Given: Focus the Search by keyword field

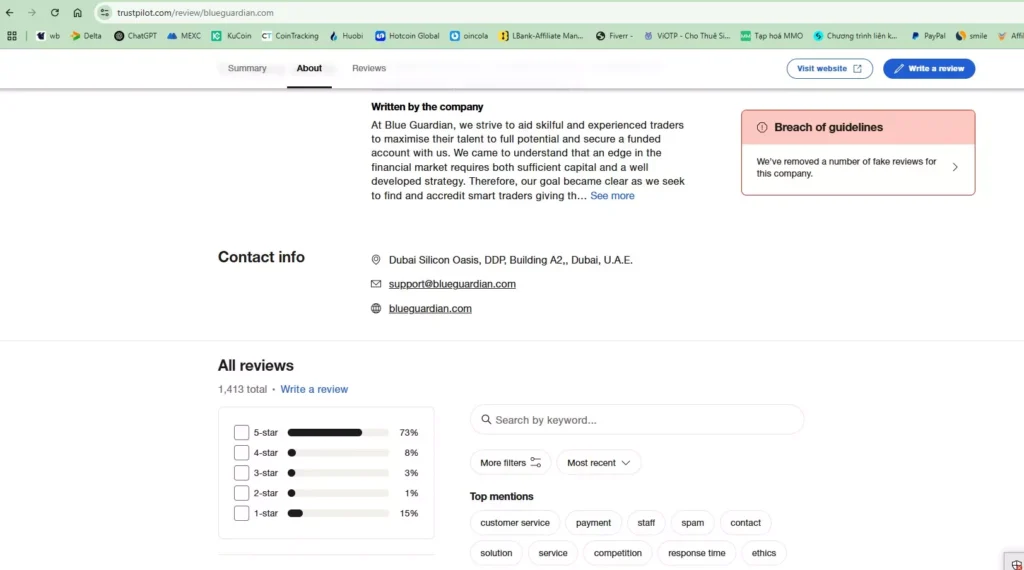Looking at the screenshot, I should tap(637, 419).
